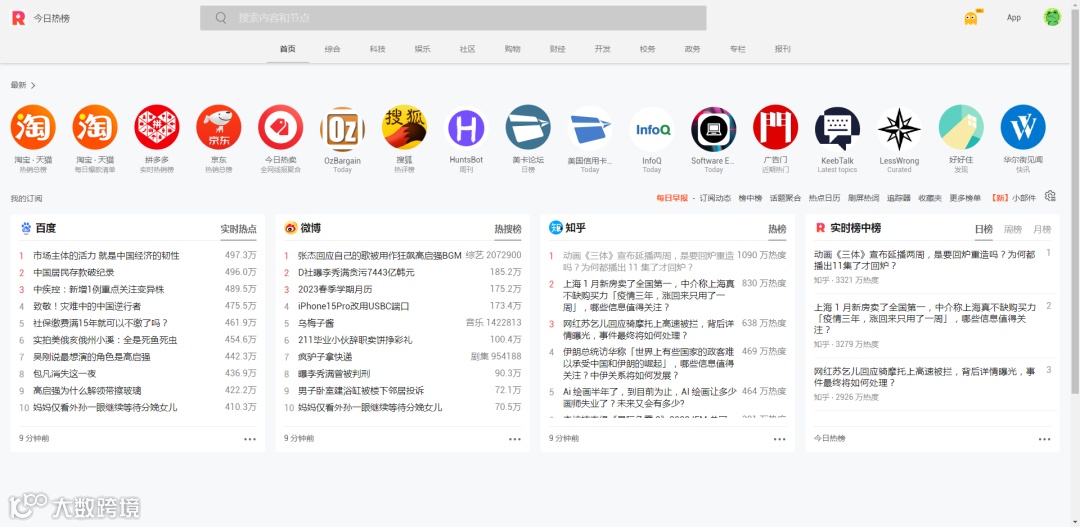The height and width of the screenshot is (527, 1080).
Task: Open subscription settings gear icon
Action: click(x=1050, y=196)
